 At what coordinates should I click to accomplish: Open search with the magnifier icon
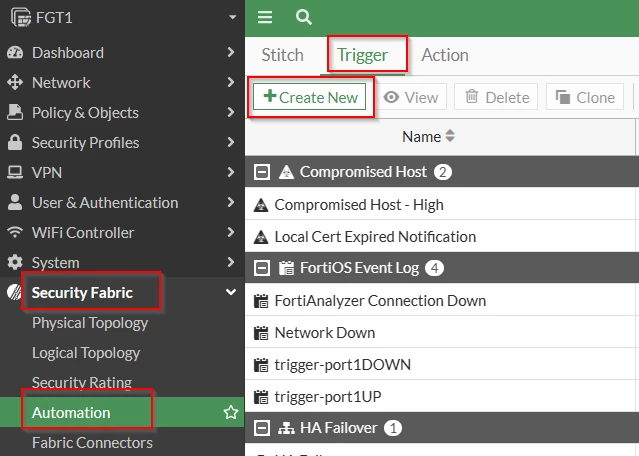click(304, 17)
